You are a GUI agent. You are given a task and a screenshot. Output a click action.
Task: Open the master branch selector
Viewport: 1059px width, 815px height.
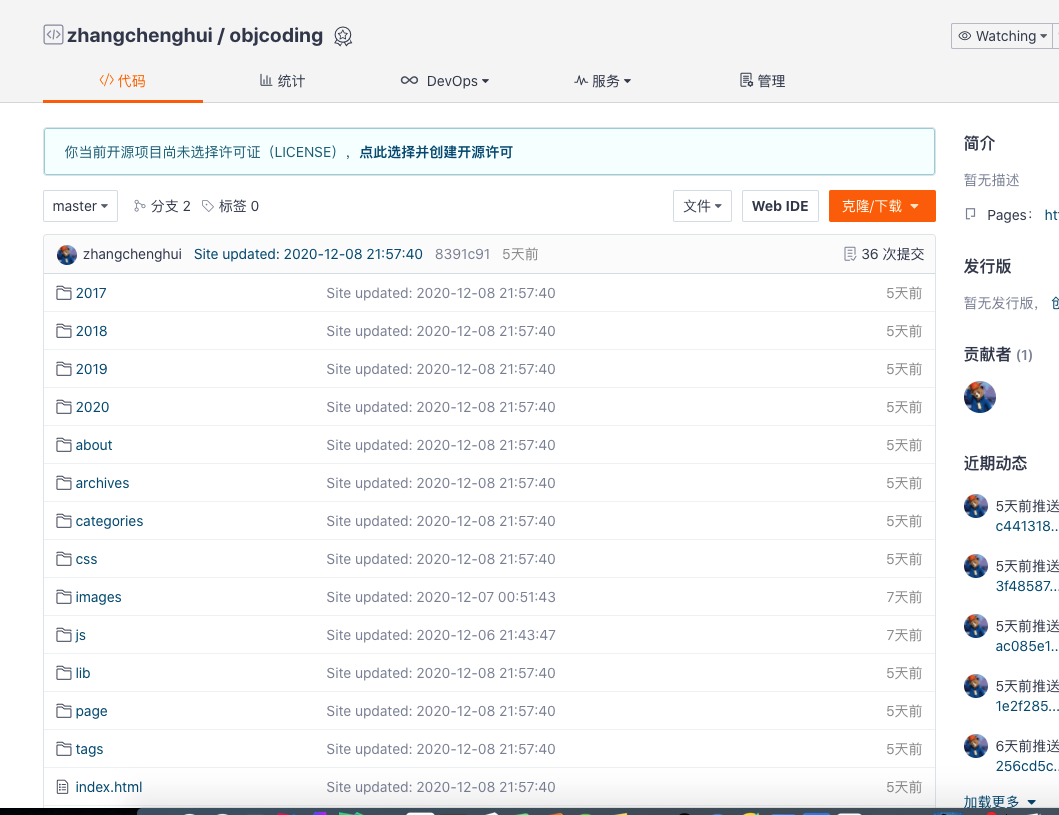[80, 206]
